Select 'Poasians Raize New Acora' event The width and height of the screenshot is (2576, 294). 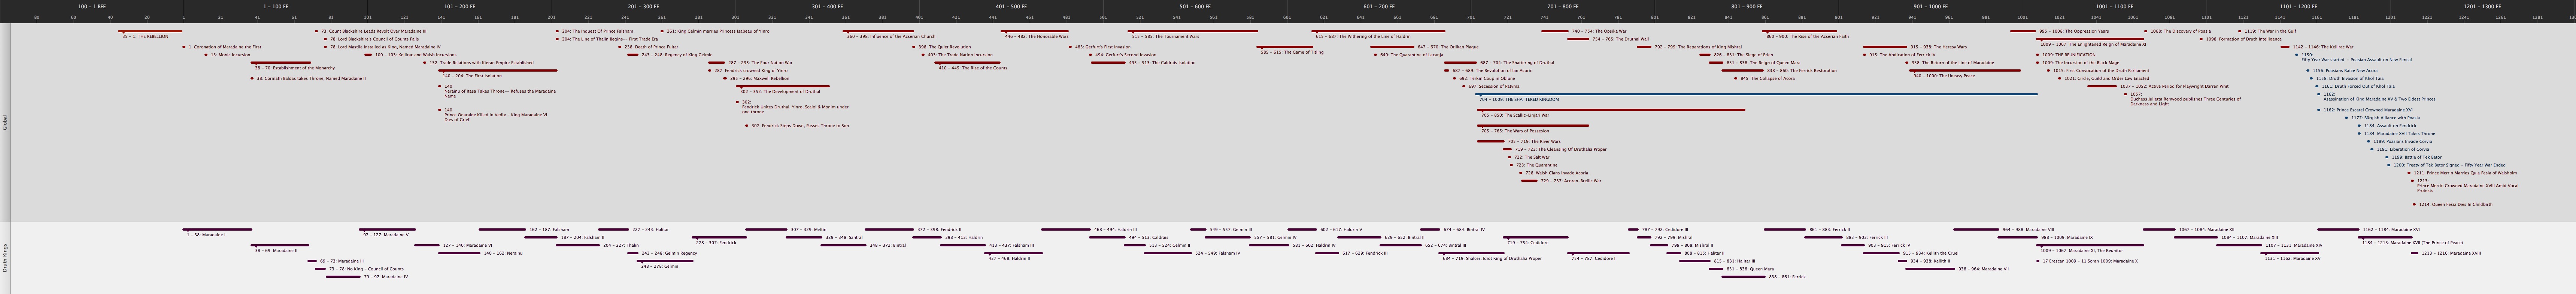click(2345, 71)
